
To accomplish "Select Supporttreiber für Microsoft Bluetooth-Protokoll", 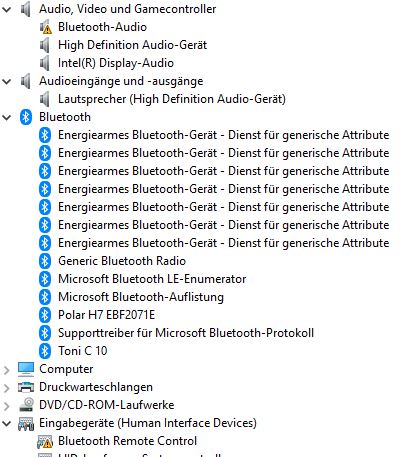I will click(186, 333).
